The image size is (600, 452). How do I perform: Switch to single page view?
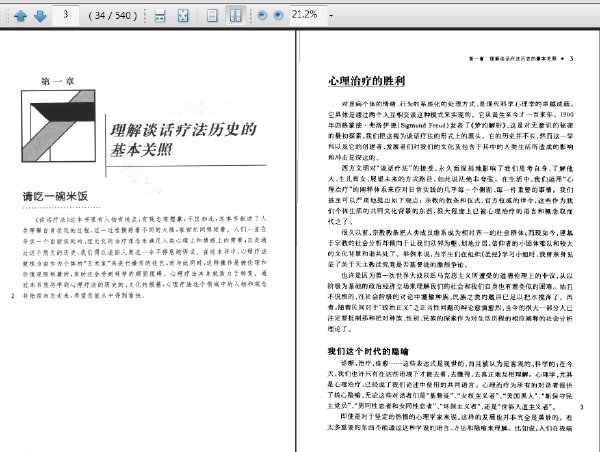[x=212, y=16]
